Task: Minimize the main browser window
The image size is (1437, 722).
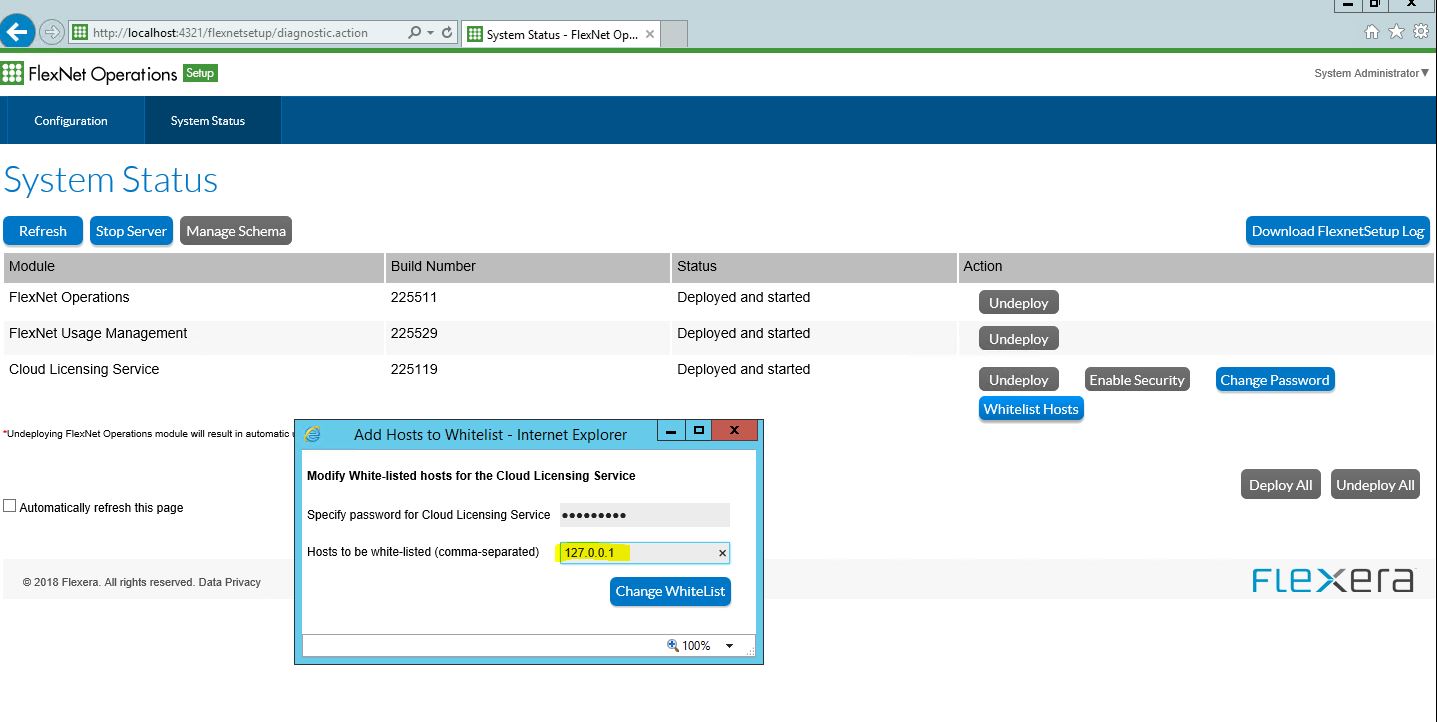Action: pyautogui.click(x=1349, y=5)
